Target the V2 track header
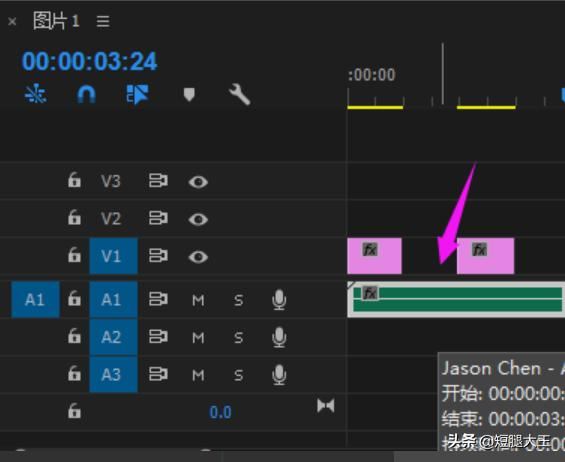Viewport: 565px width, 462px height. click(111, 219)
